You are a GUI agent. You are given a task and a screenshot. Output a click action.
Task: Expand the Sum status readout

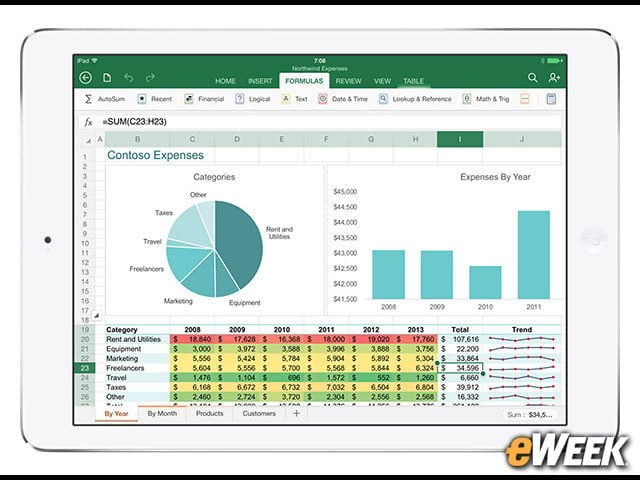[x=529, y=415]
